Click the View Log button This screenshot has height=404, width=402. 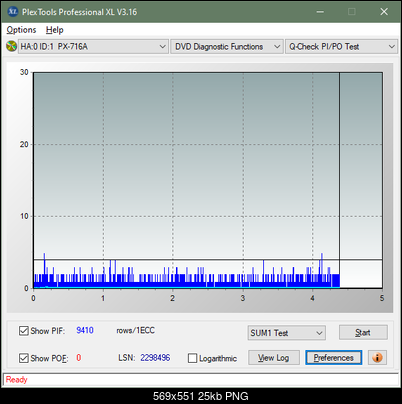(x=274, y=358)
